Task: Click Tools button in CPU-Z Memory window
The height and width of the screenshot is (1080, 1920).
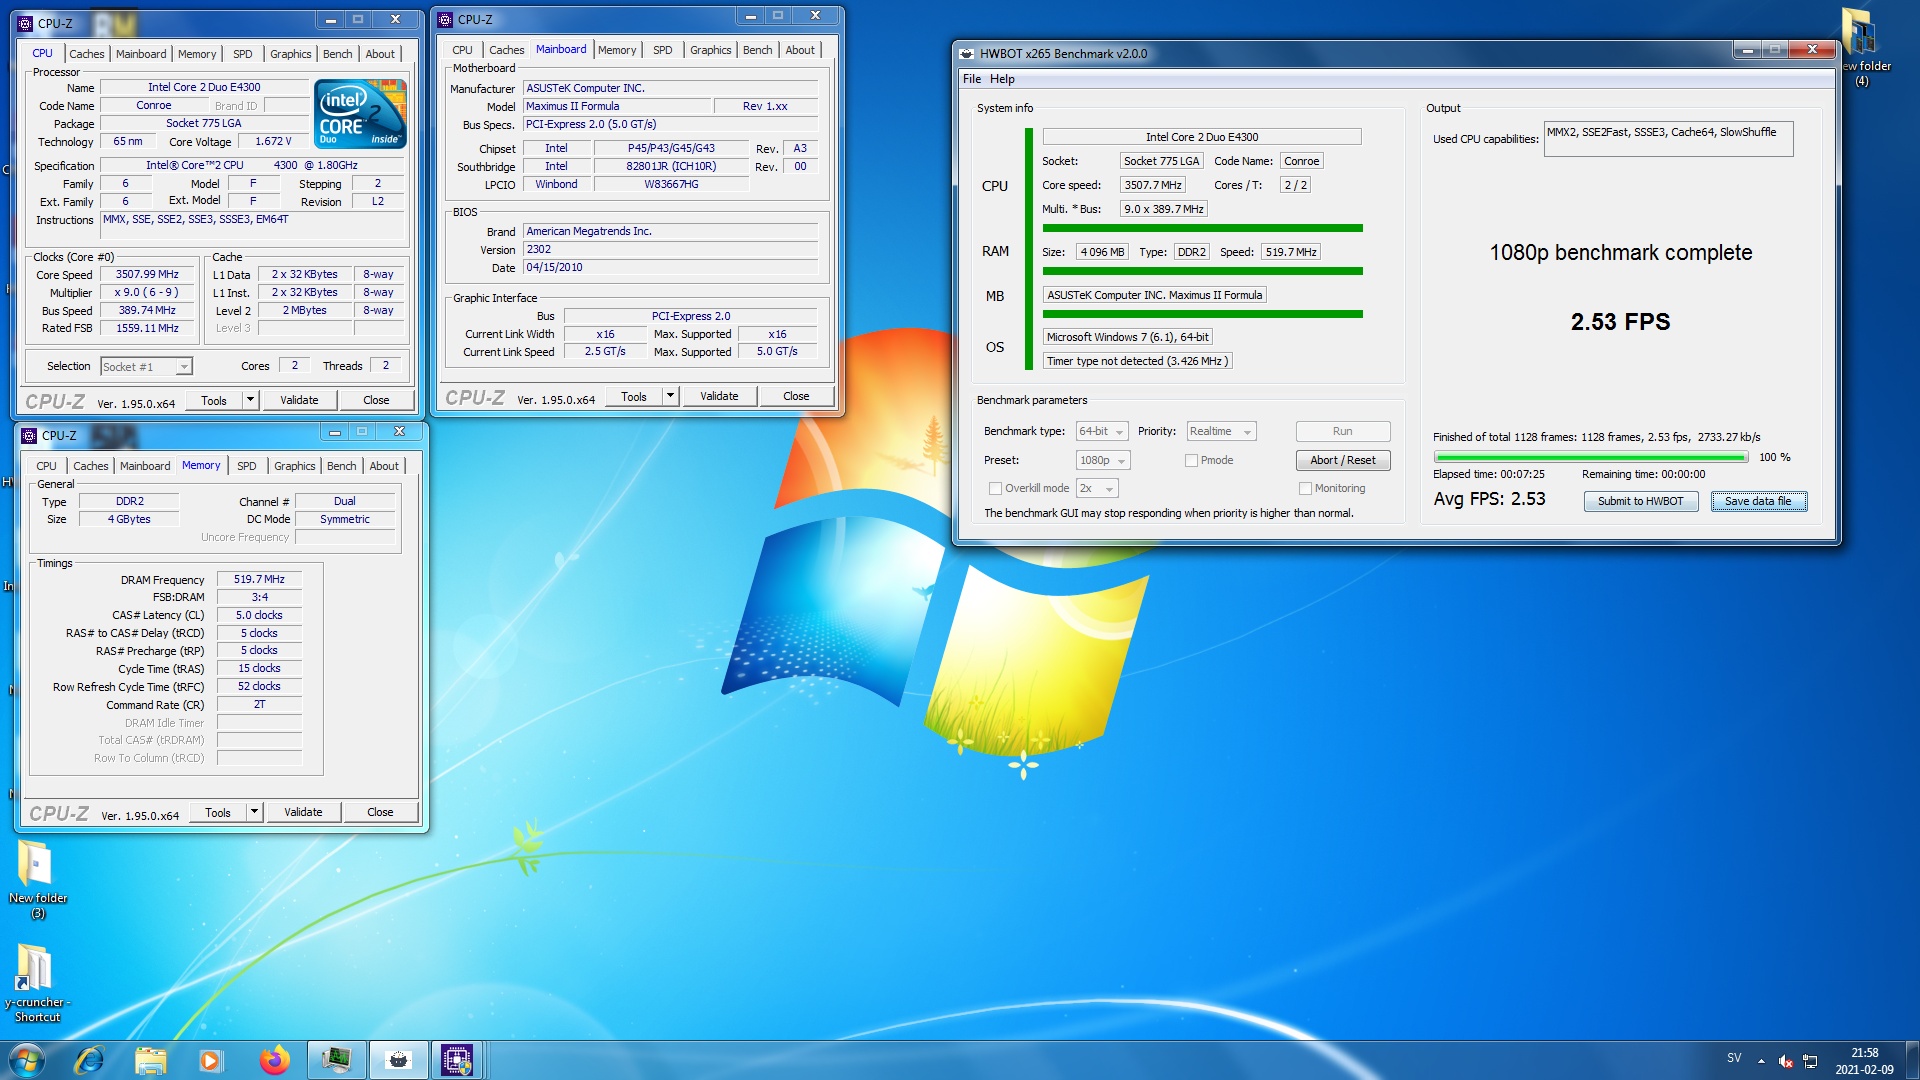Action: tap(217, 812)
